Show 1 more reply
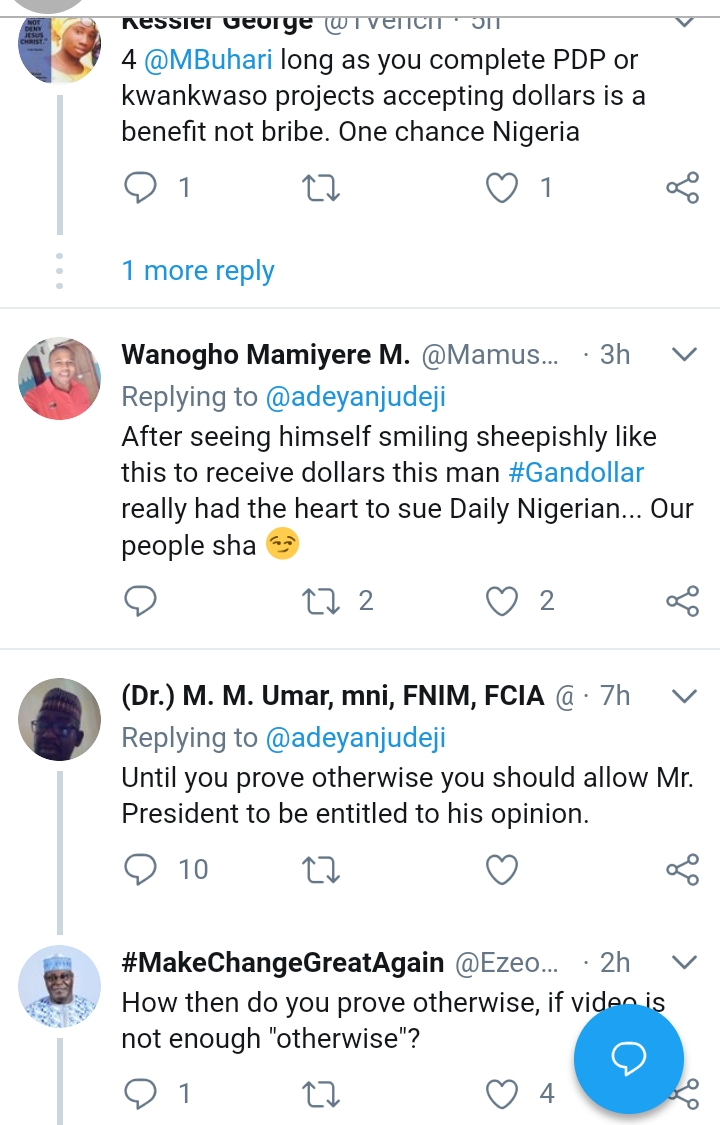 [x=198, y=271]
